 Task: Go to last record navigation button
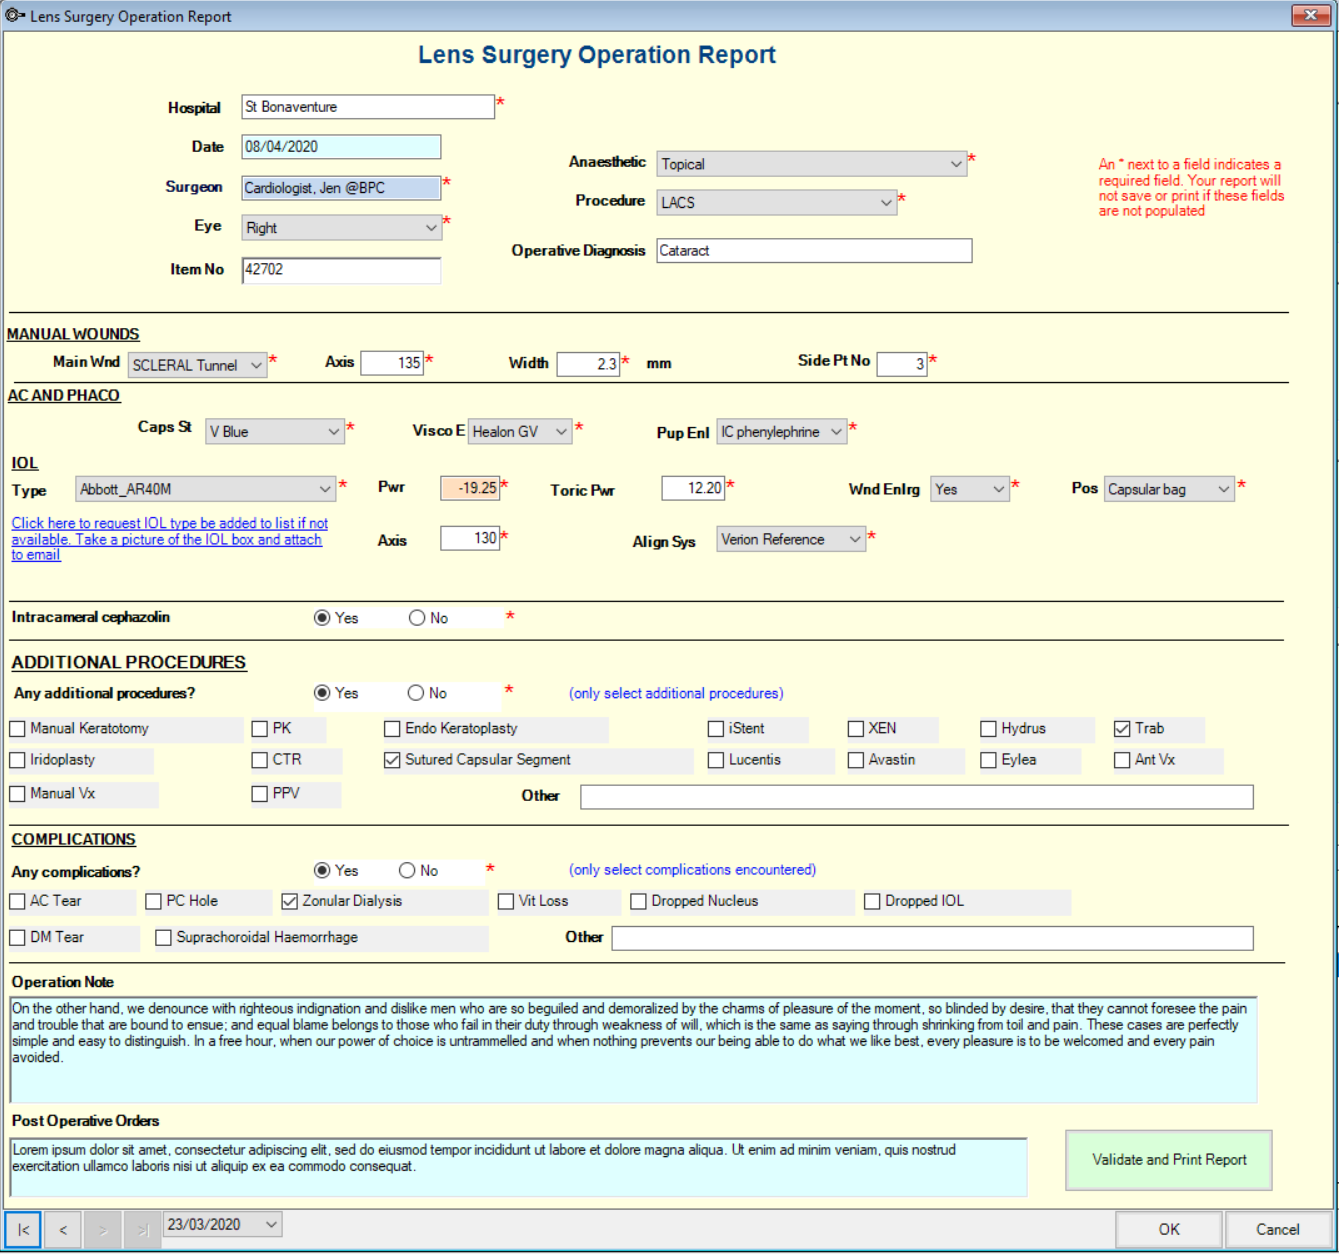coord(142,1229)
